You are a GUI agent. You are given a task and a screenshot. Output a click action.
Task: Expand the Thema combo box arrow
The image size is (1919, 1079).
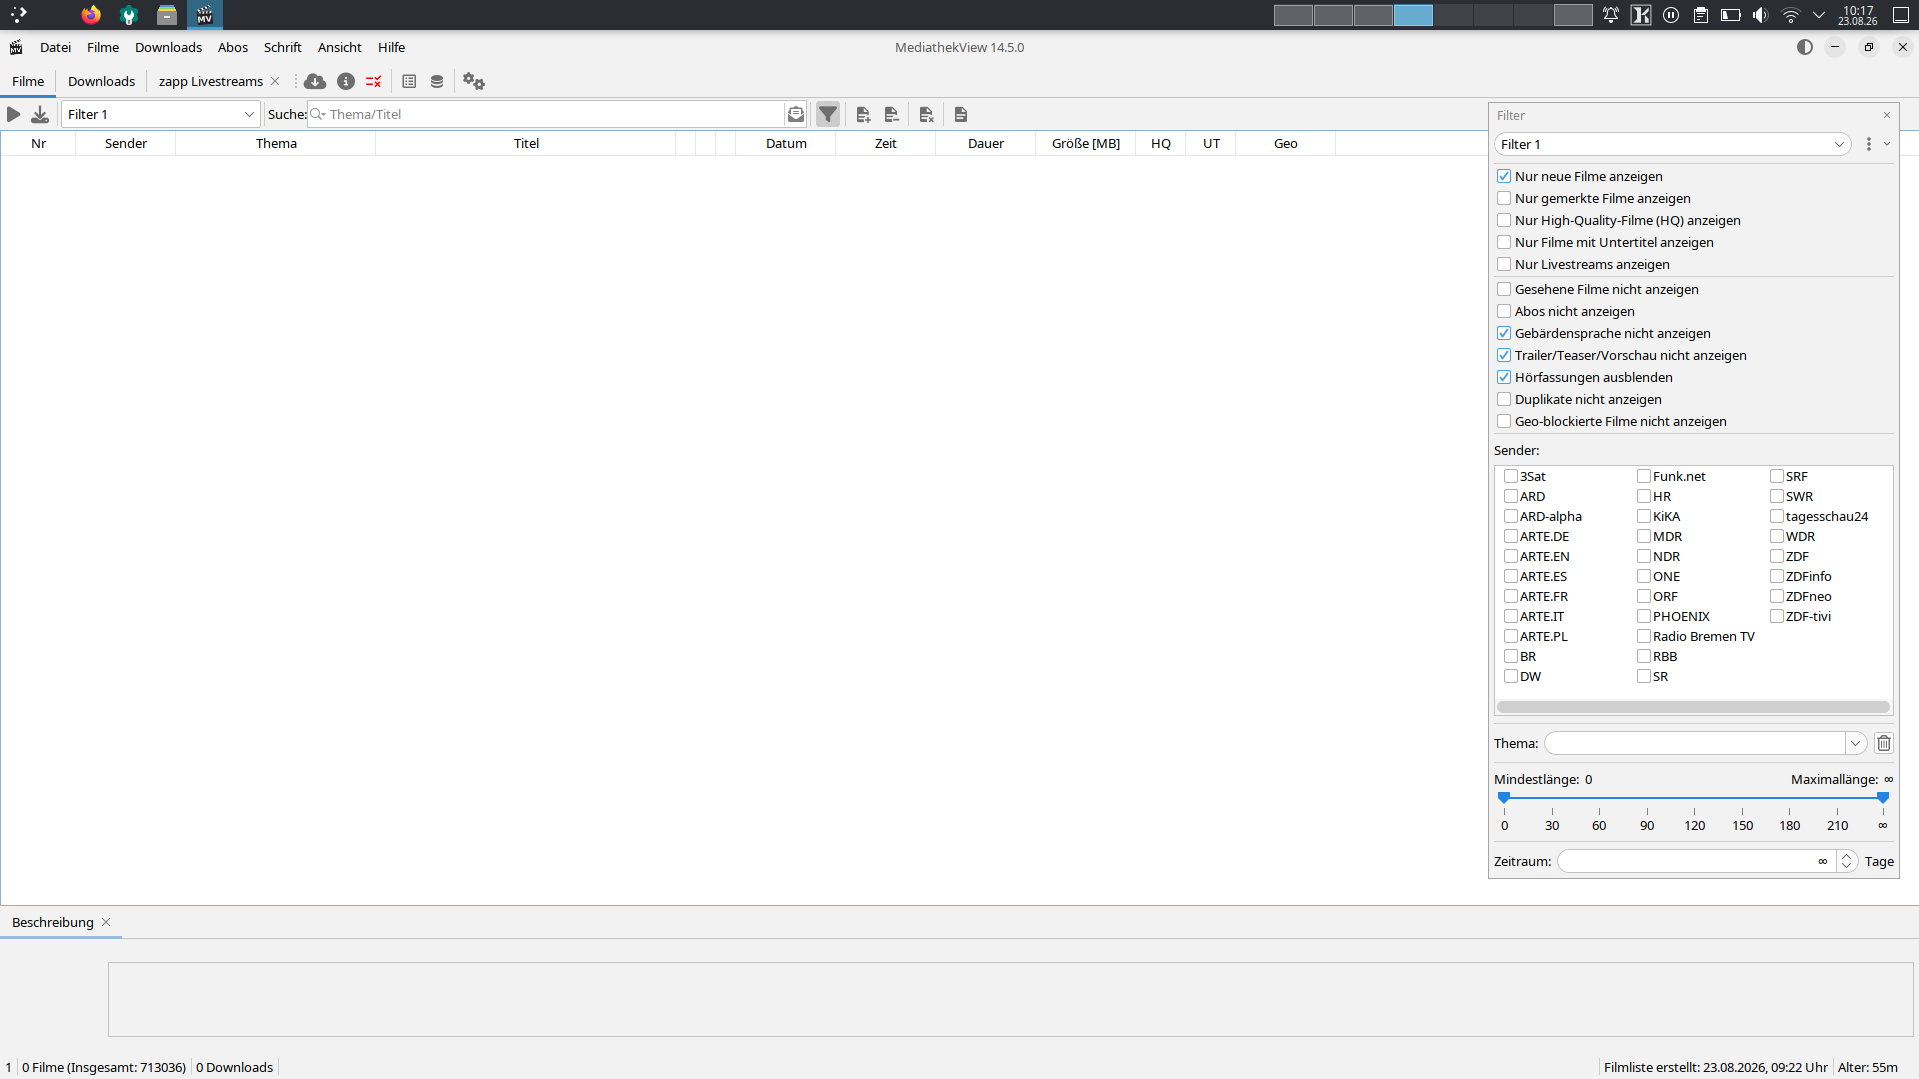coord(1856,743)
